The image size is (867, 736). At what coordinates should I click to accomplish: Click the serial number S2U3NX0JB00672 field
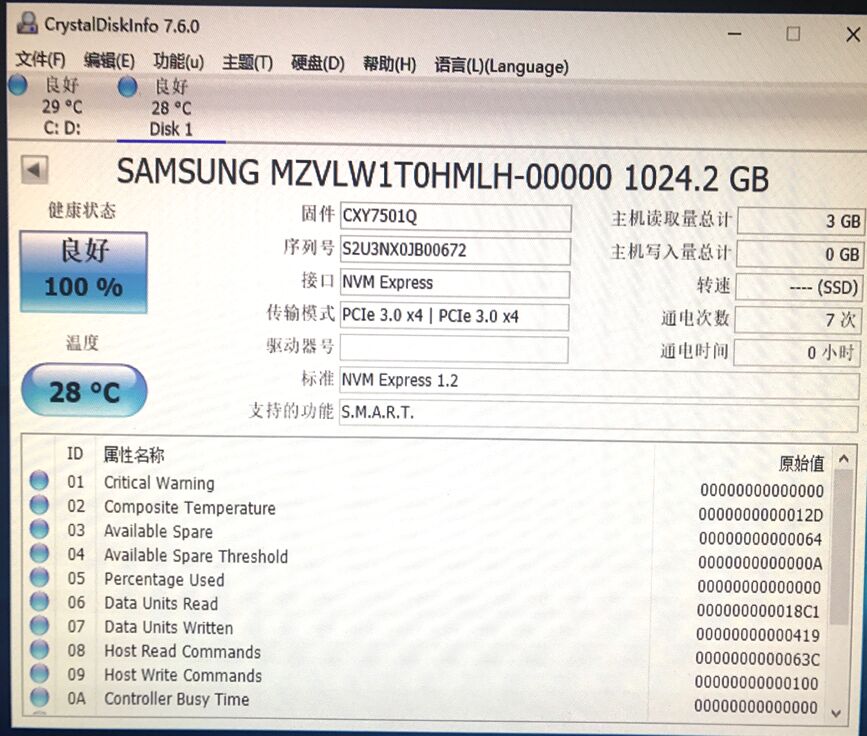(x=455, y=250)
